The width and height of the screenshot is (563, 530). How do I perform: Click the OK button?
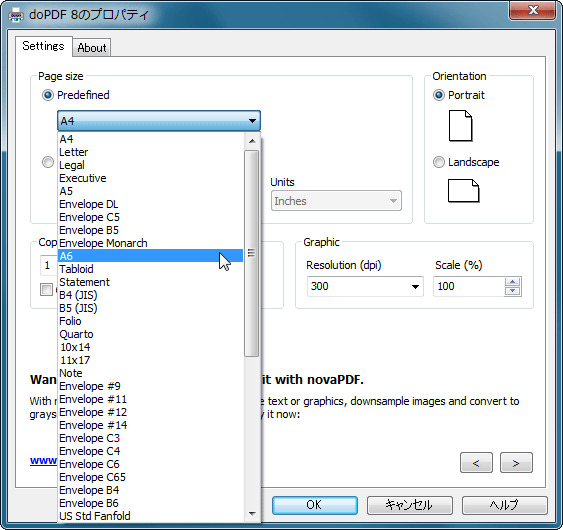[x=315, y=505]
